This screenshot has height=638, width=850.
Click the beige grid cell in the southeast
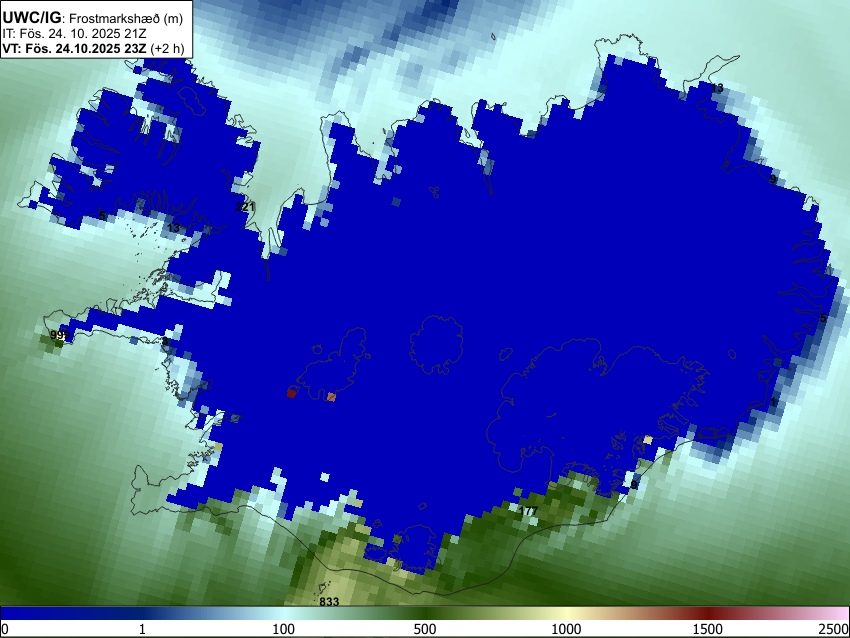pyautogui.click(x=648, y=439)
